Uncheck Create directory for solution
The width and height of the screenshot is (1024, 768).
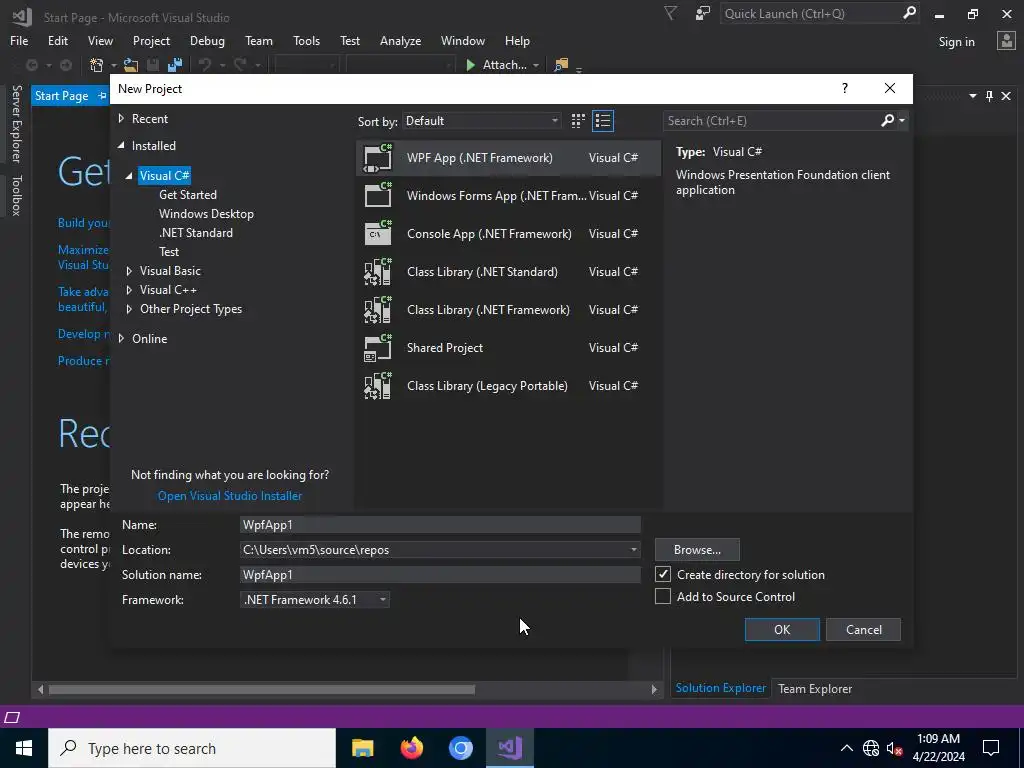663,574
